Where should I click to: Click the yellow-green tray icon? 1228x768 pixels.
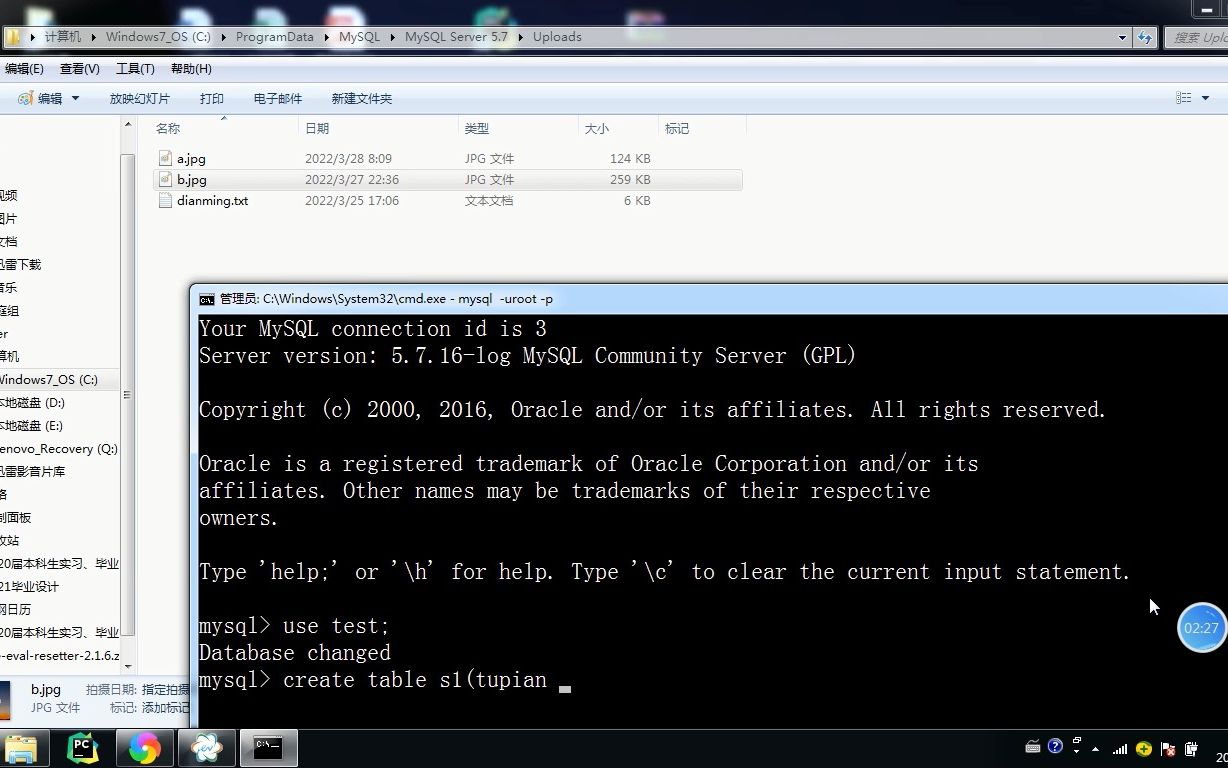[x=1143, y=748]
